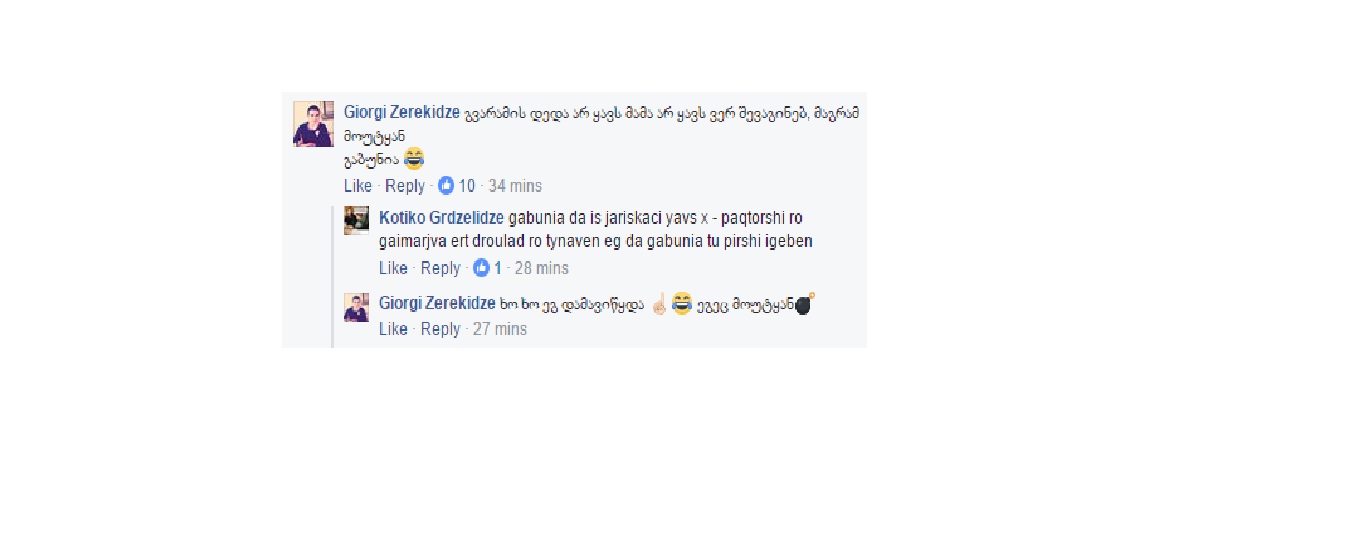Open Giorgi Zerekidze's avatar on the top comment

[313, 124]
